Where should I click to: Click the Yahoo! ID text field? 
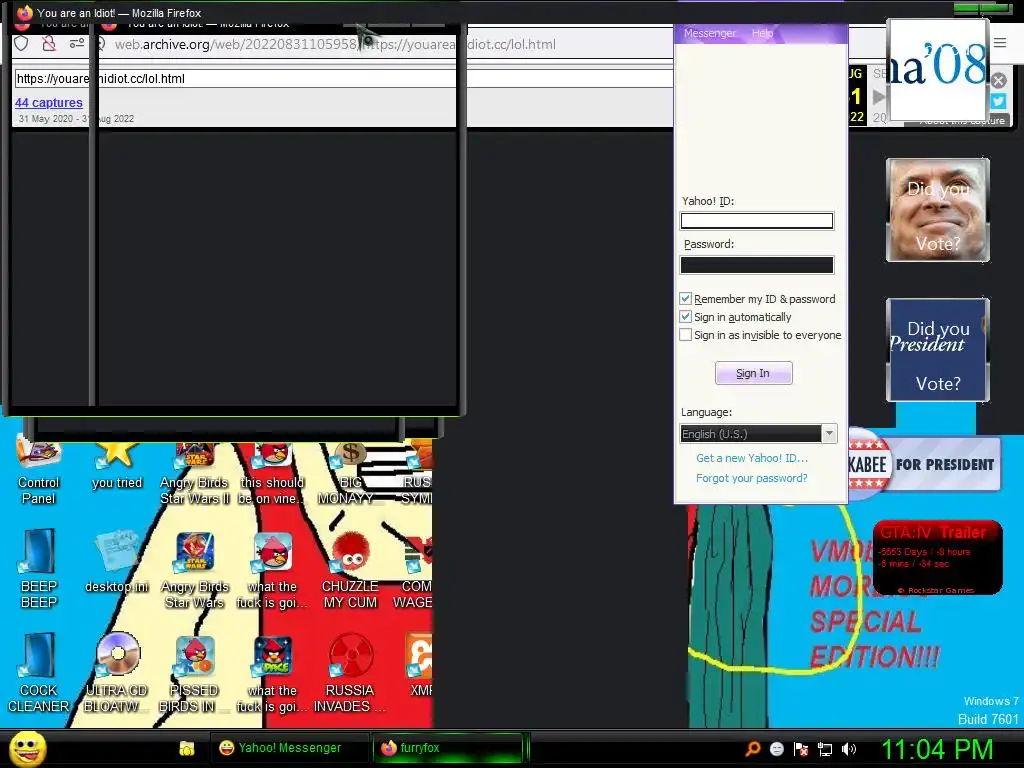pyautogui.click(x=757, y=221)
